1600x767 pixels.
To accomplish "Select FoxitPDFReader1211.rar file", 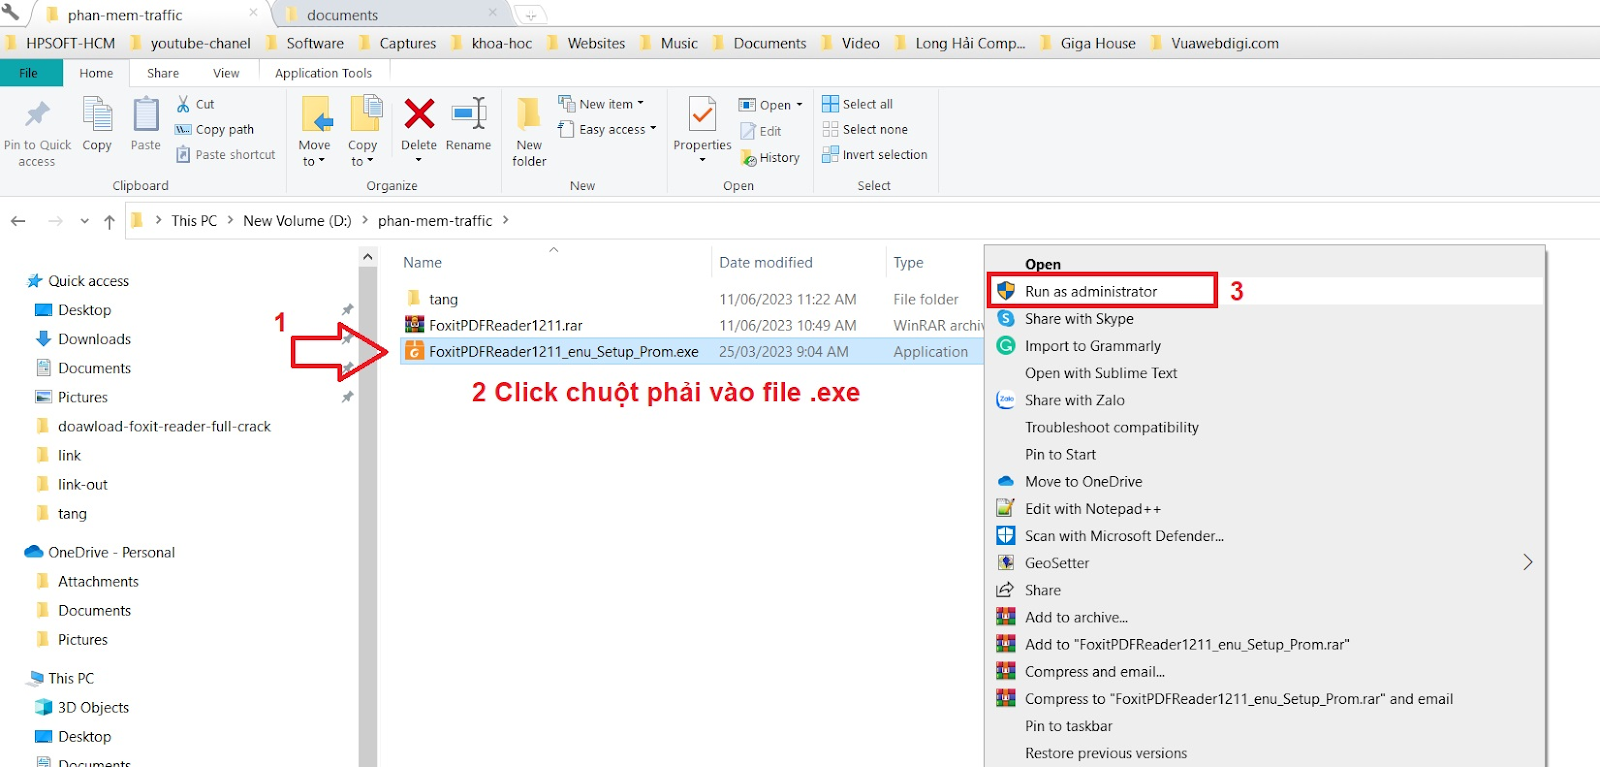I will pyautogui.click(x=506, y=325).
